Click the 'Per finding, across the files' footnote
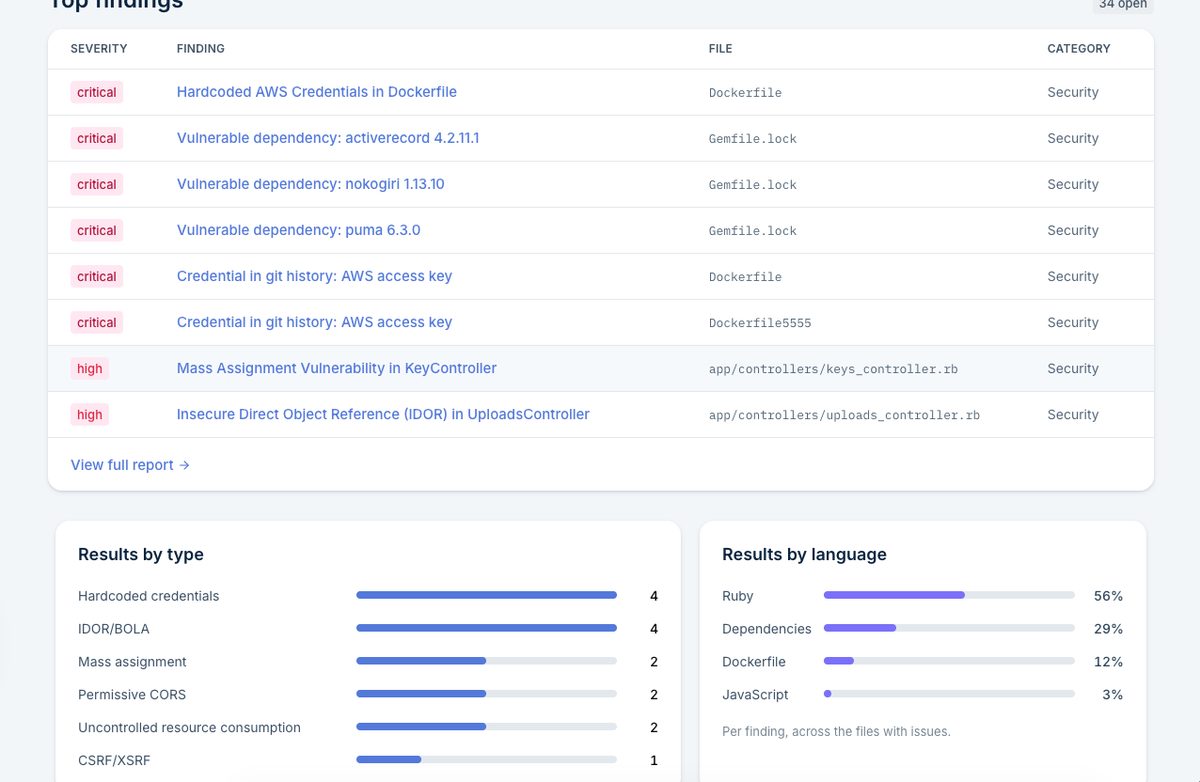This screenshot has width=1200, height=782. tap(836, 731)
